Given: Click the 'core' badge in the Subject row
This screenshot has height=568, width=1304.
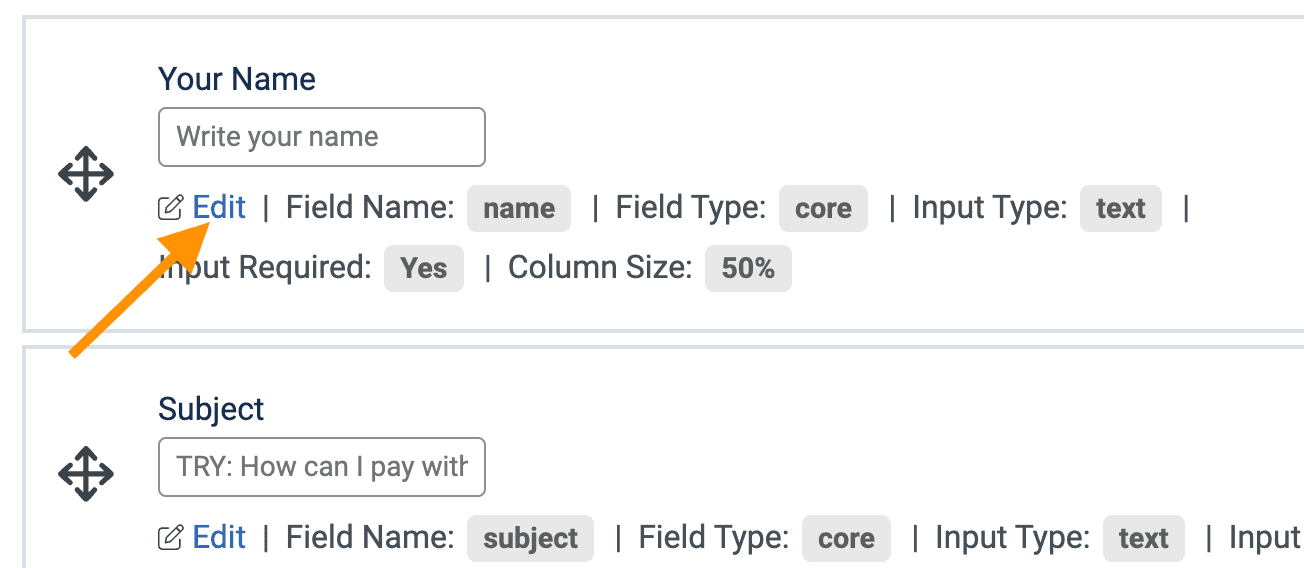Looking at the screenshot, I should [x=846, y=538].
